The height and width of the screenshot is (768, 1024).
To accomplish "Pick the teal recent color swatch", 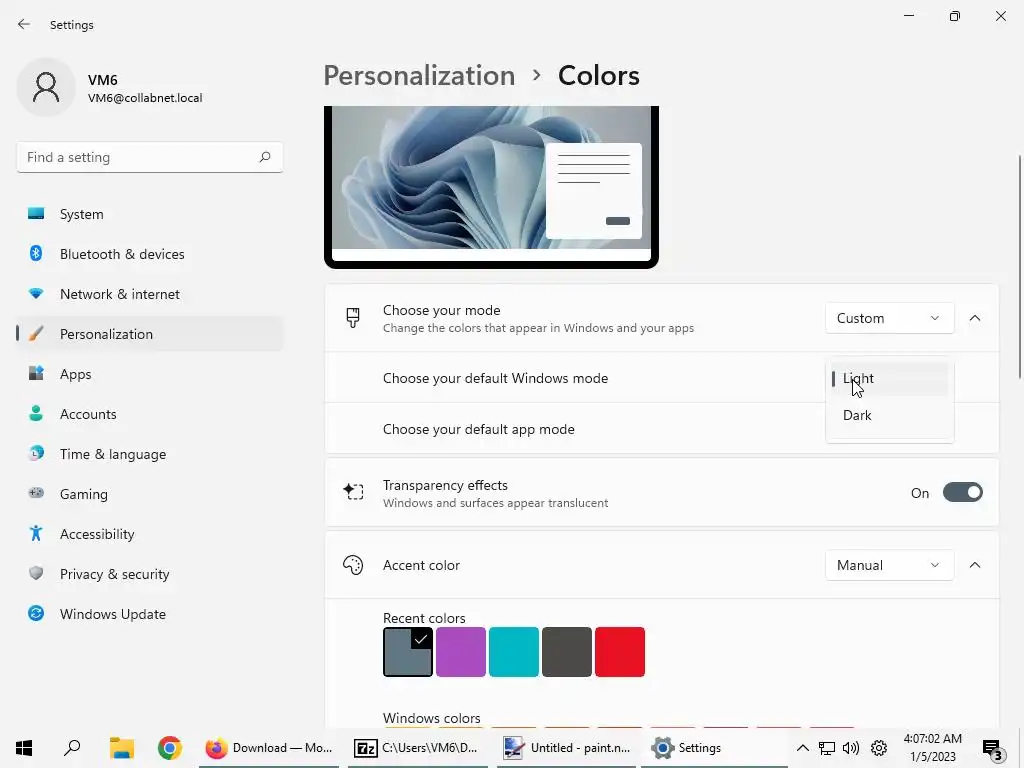I will pos(513,652).
